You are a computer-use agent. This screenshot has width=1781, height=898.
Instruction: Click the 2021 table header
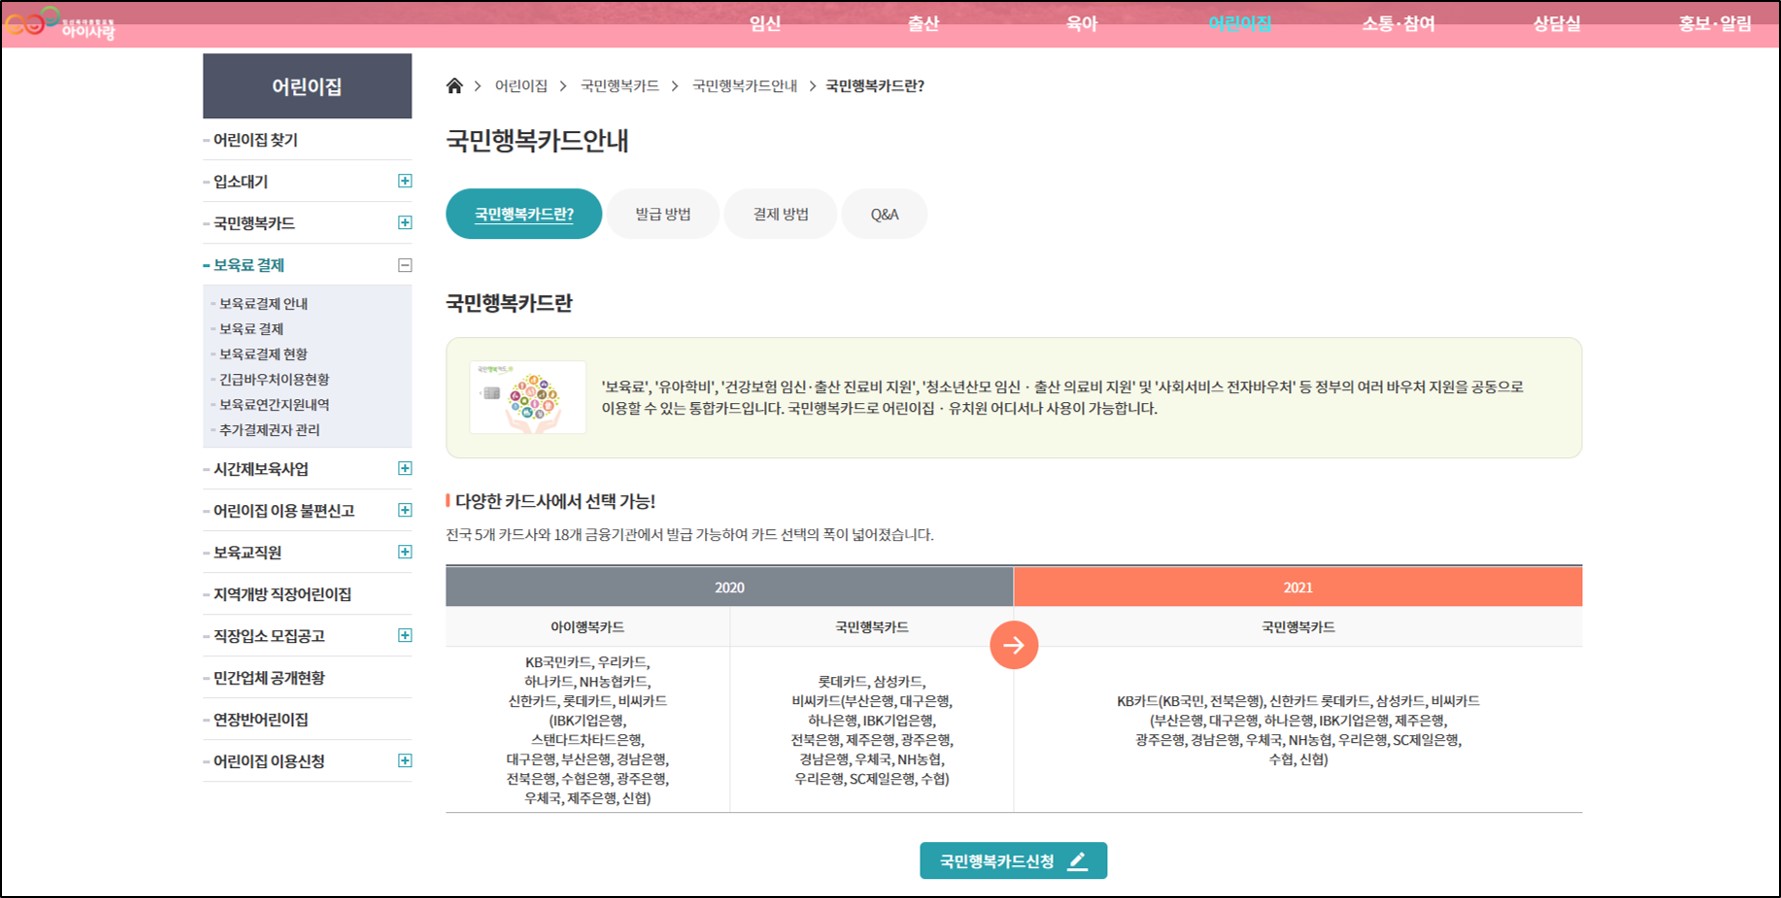pyautogui.click(x=1298, y=587)
